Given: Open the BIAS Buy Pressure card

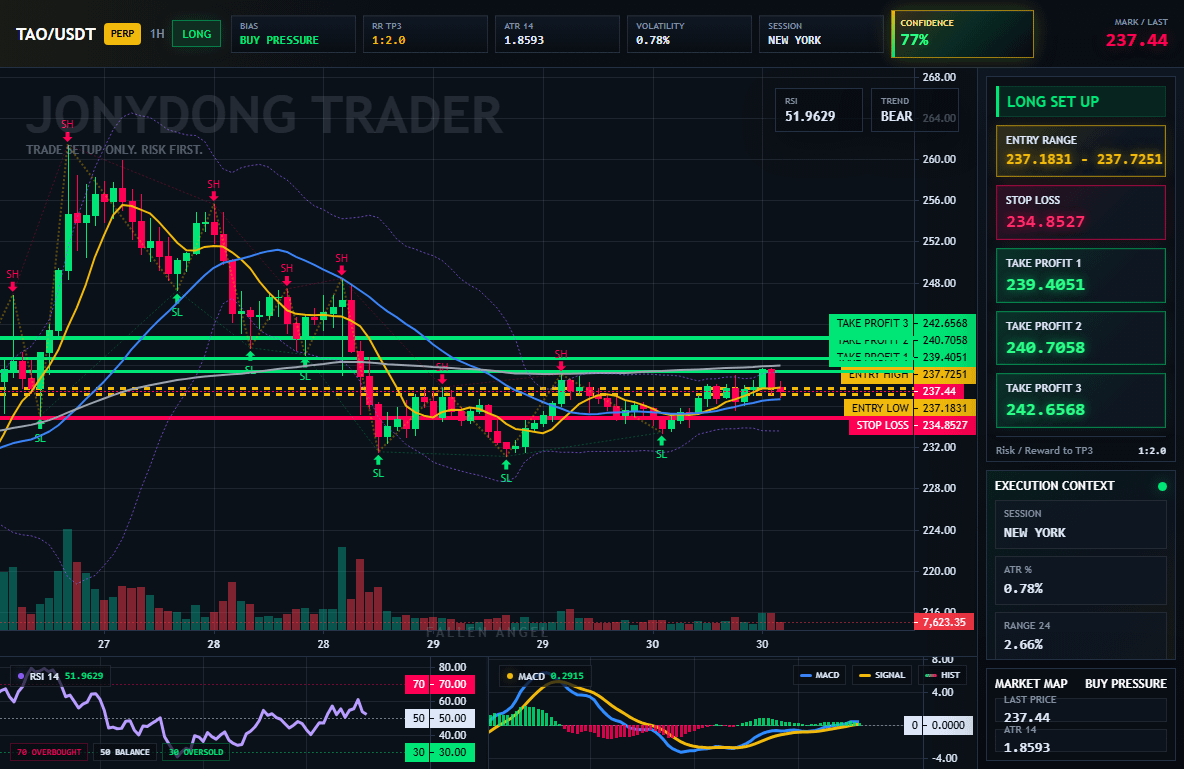Looking at the screenshot, I should point(293,34).
